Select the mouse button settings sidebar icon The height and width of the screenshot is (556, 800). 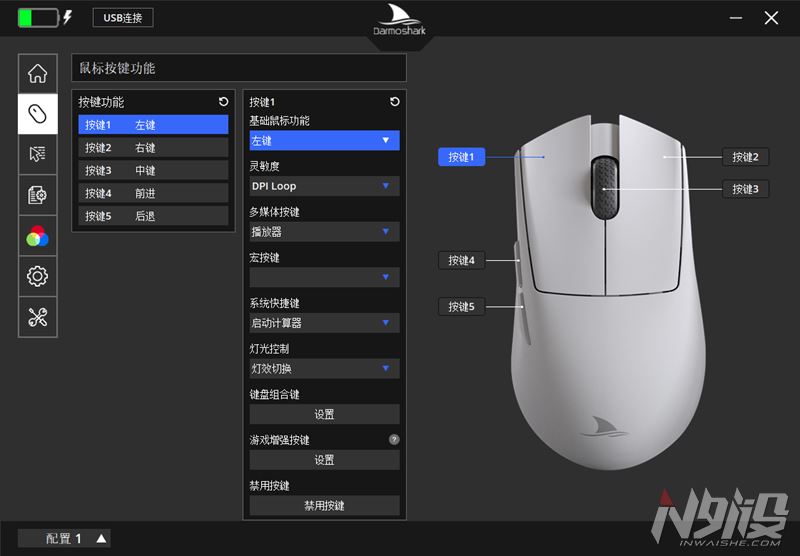click(x=38, y=114)
